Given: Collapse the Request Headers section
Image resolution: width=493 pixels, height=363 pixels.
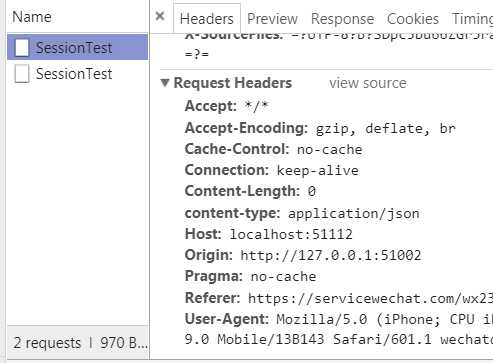Looking at the screenshot, I should [165, 82].
